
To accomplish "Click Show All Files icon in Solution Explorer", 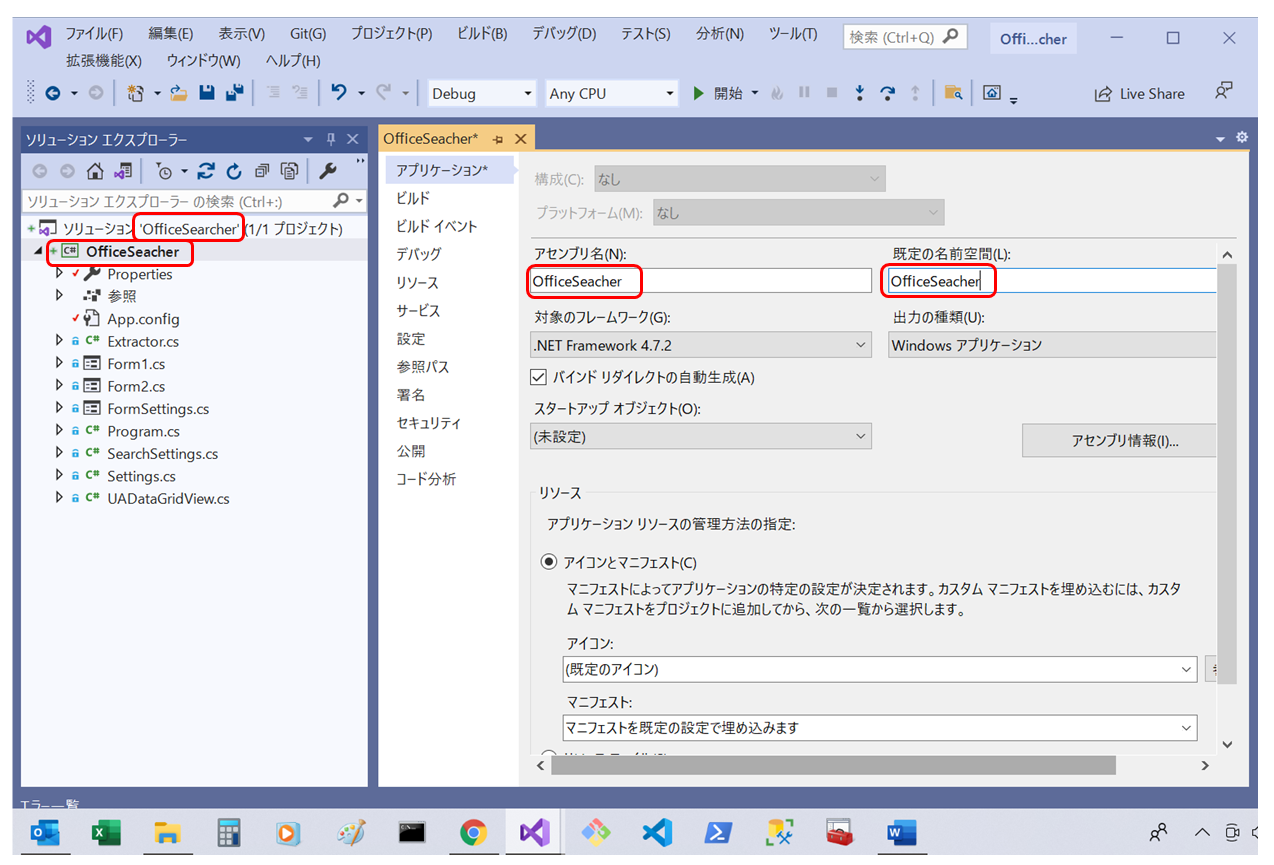I will (x=289, y=171).
